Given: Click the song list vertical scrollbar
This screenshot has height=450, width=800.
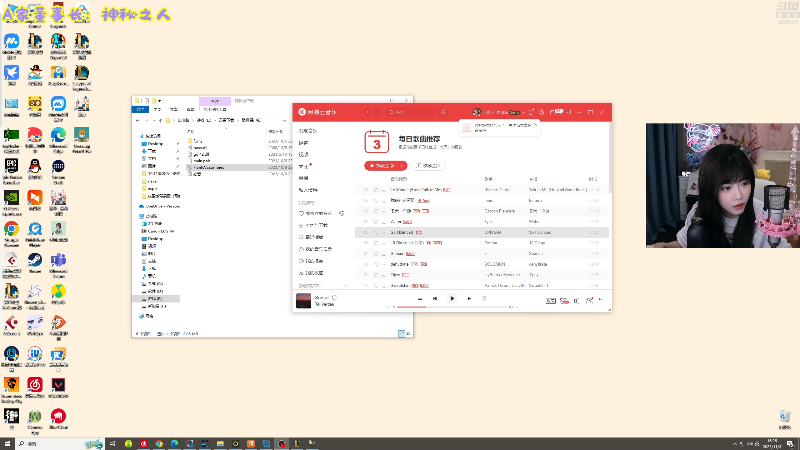Looking at the screenshot, I should point(610,158).
